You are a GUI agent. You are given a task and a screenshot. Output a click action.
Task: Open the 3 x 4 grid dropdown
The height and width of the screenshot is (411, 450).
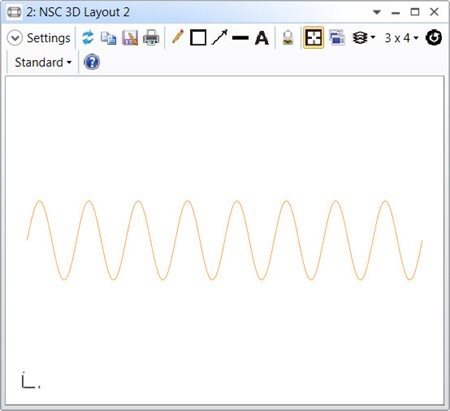(401, 38)
